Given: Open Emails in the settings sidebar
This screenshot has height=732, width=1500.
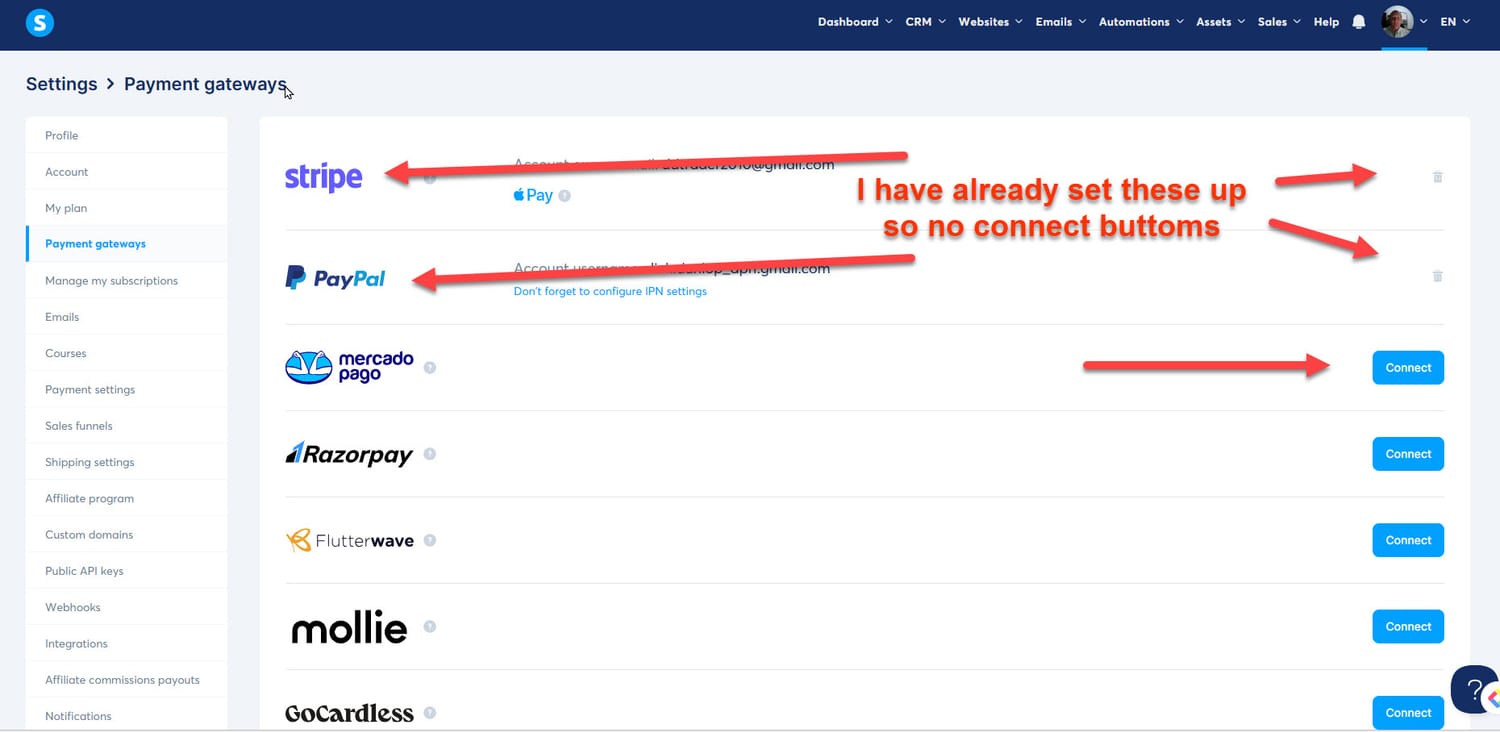Looking at the screenshot, I should [x=127, y=317].
